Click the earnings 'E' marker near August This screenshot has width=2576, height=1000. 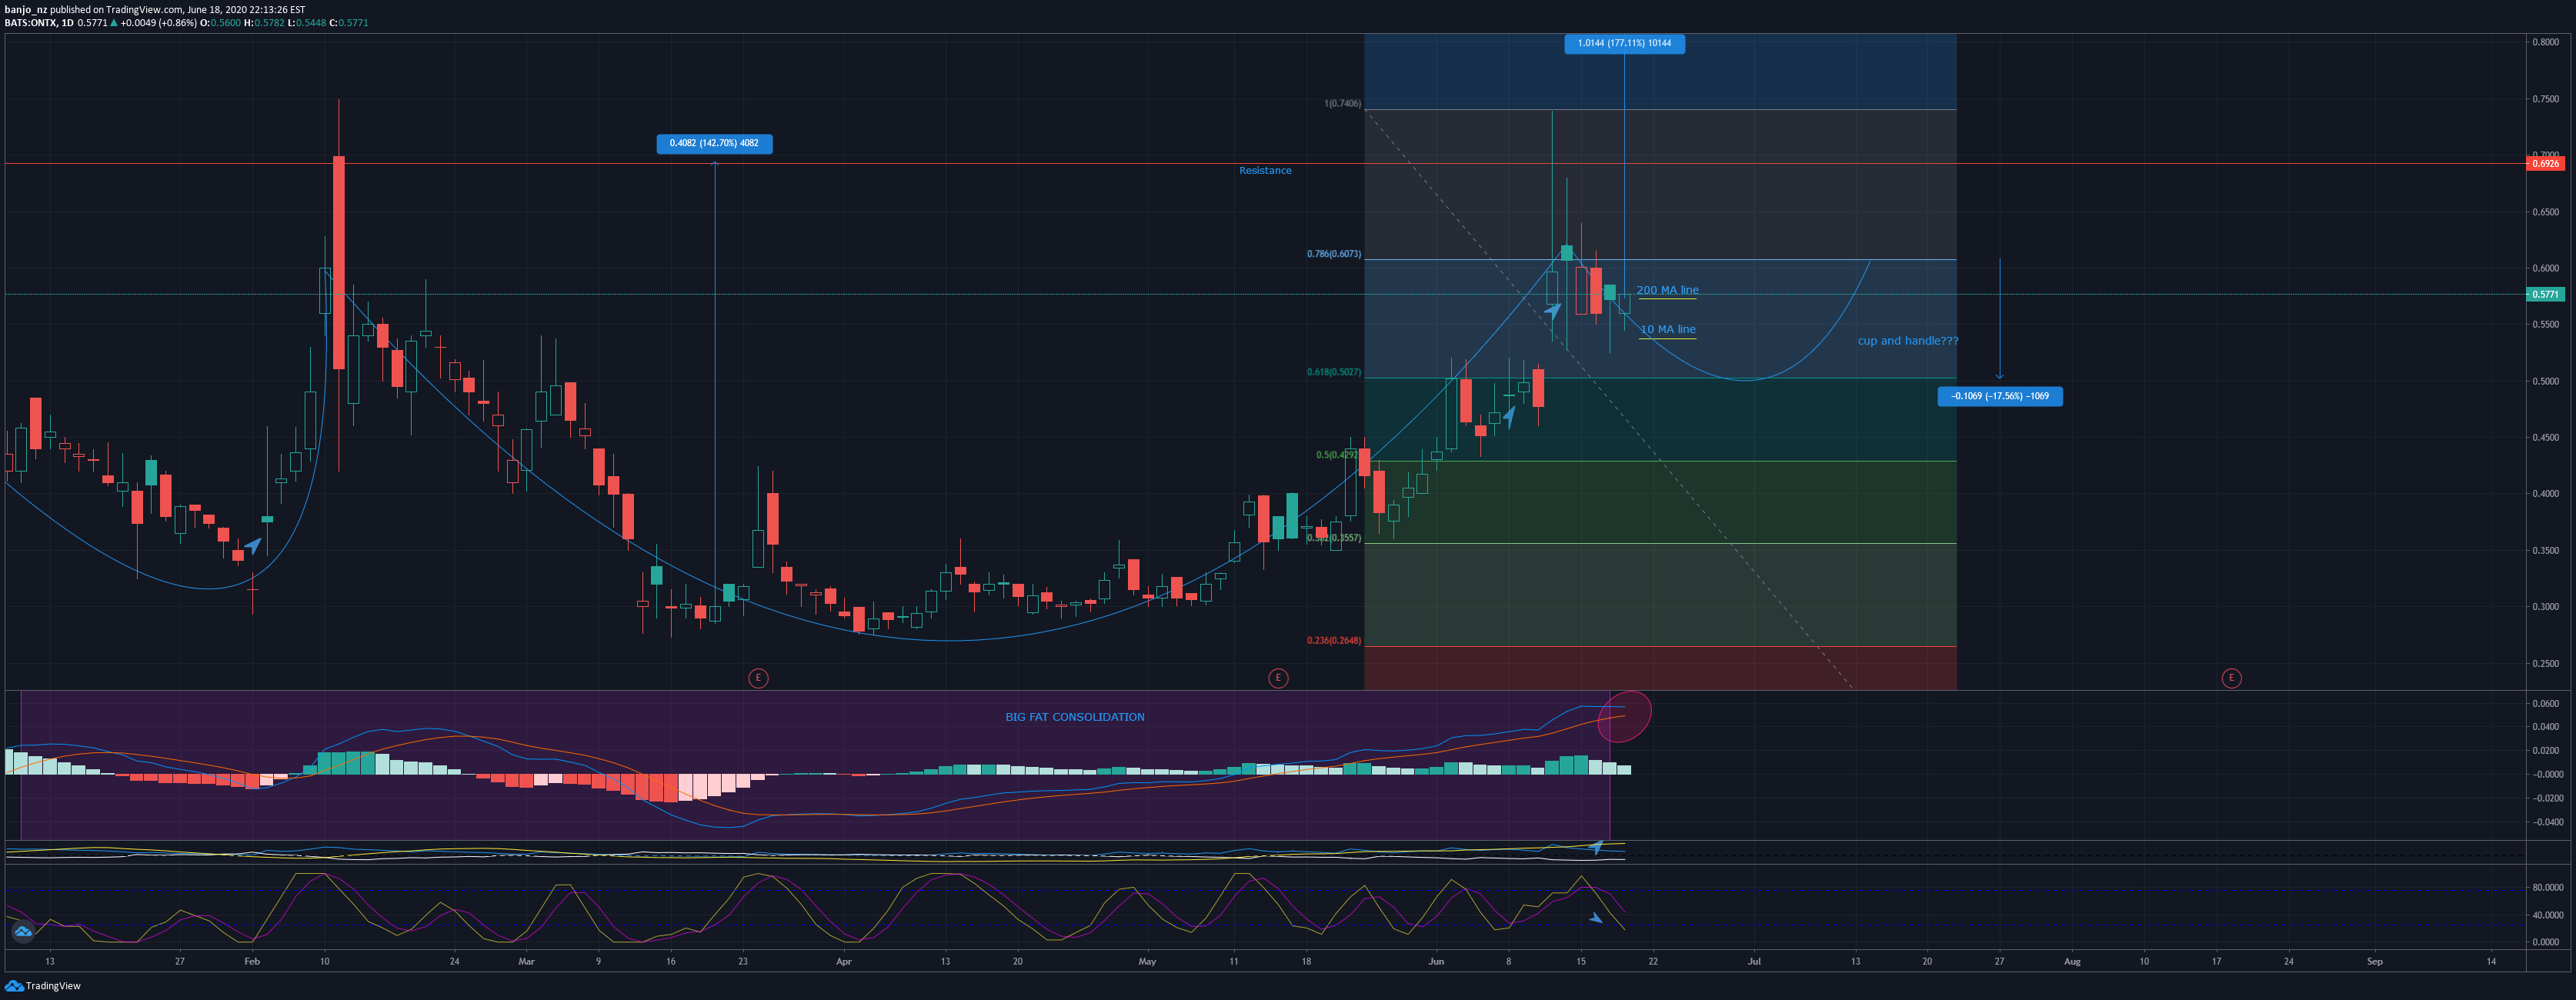[x=2231, y=678]
